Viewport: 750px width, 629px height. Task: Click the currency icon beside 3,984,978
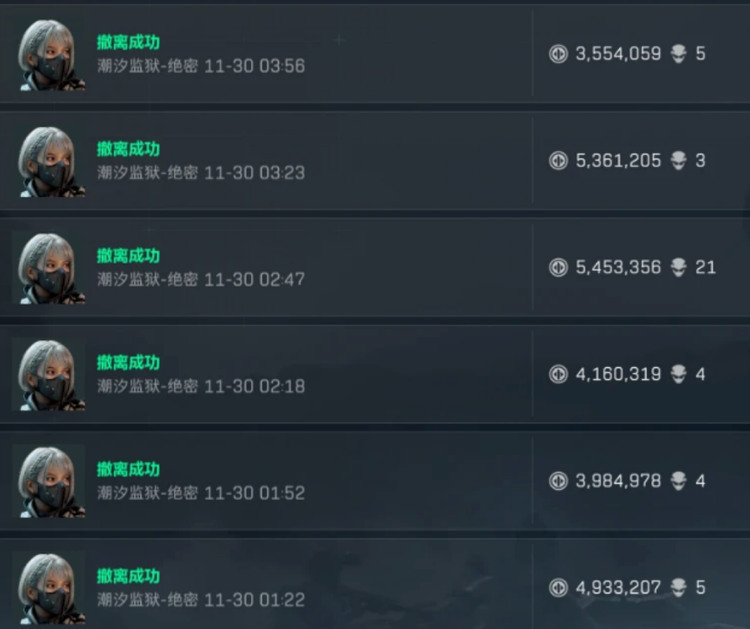click(558, 481)
